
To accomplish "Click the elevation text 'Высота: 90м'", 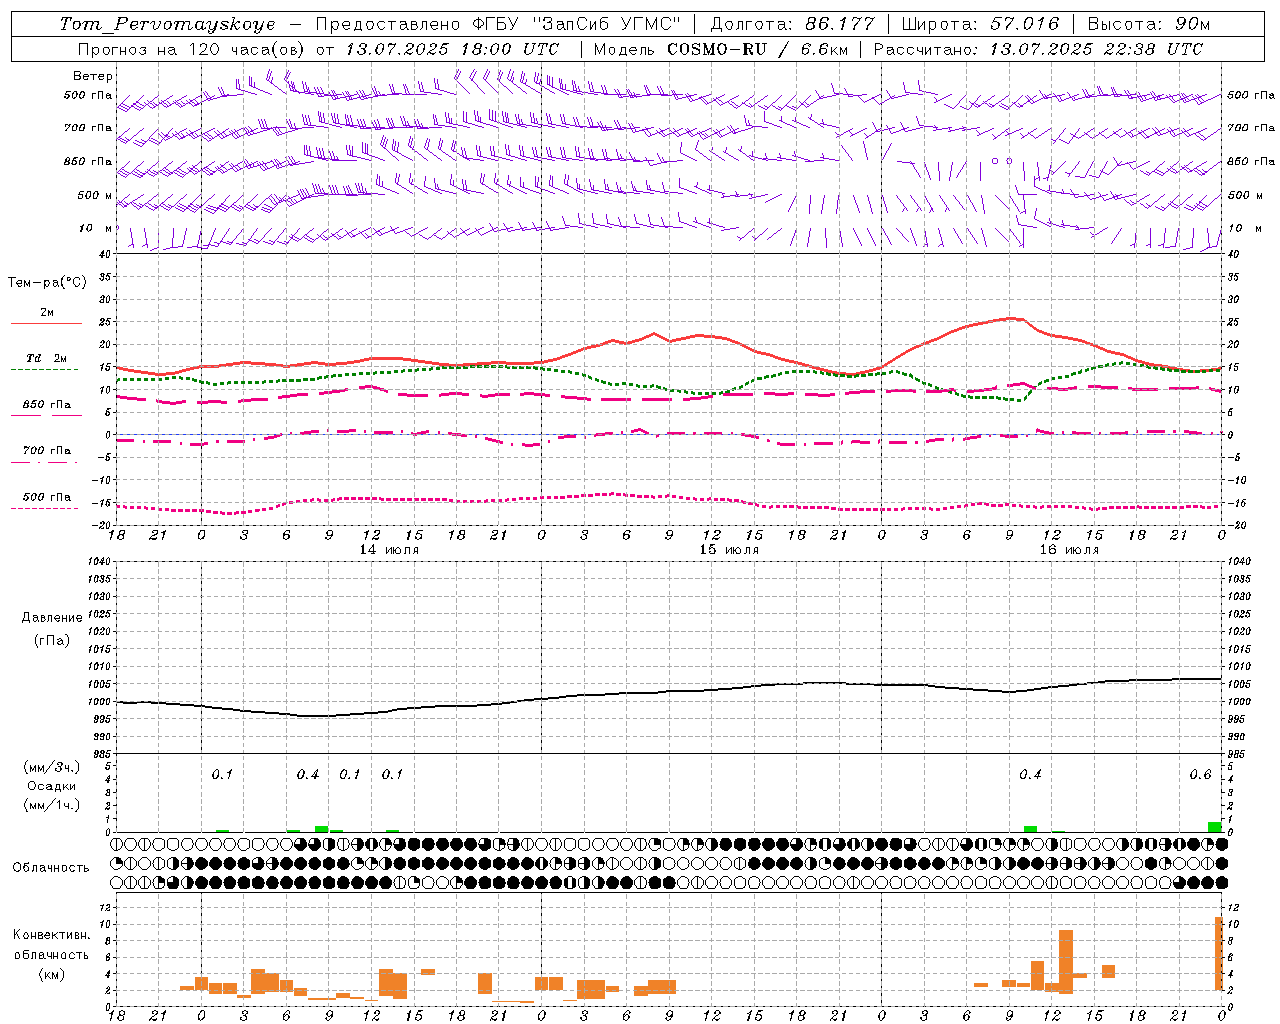I will [x=1148, y=24].
